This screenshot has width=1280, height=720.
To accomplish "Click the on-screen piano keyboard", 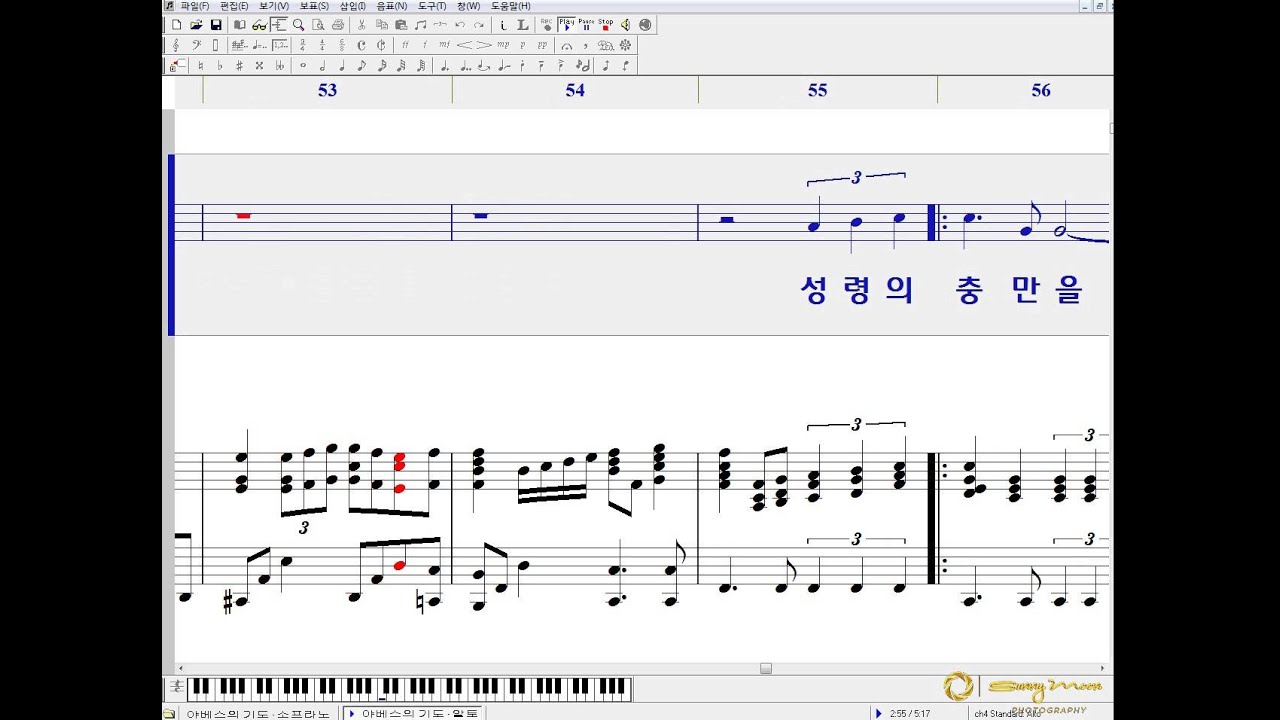I will [x=409, y=688].
